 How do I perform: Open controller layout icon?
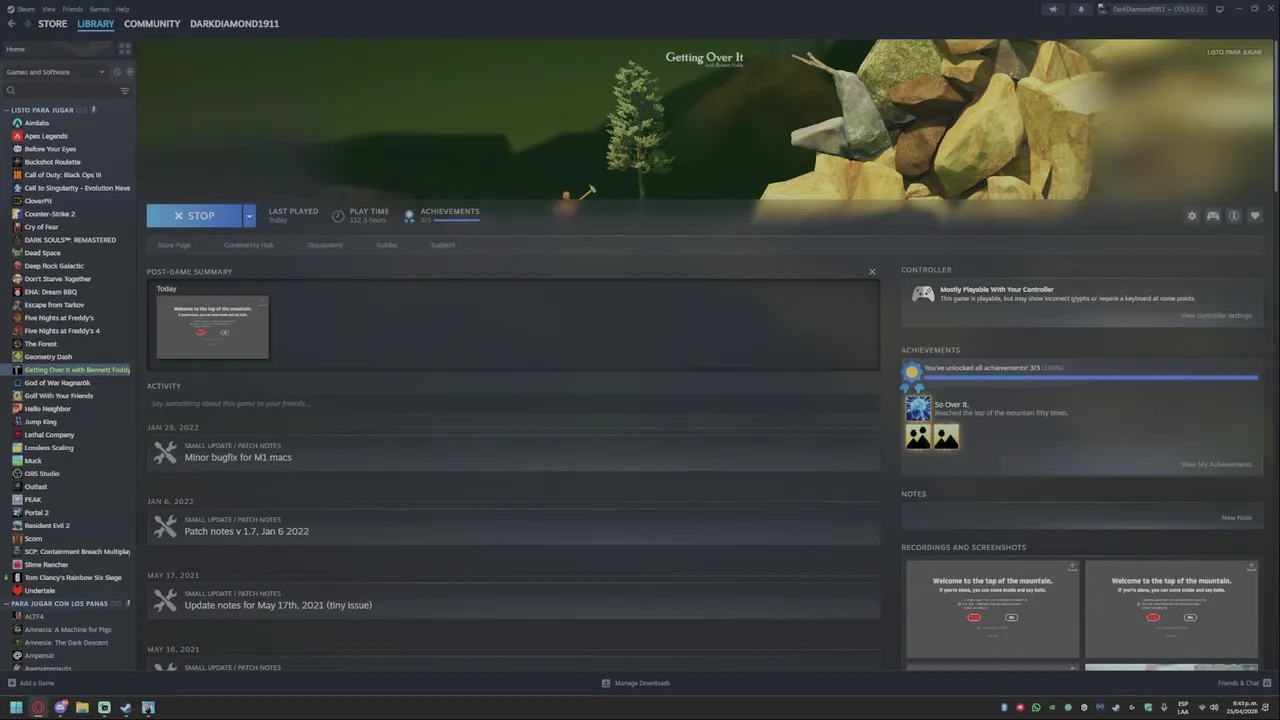(x=1213, y=216)
